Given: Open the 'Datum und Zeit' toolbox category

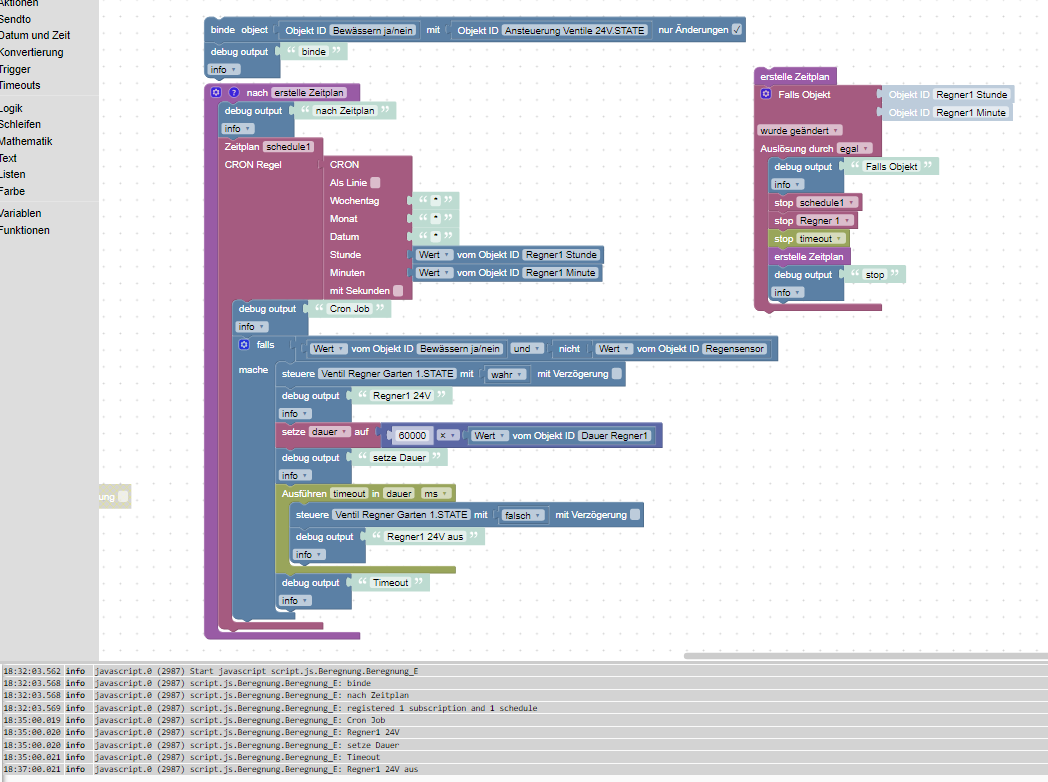Looking at the screenshot, I should 35,35.
